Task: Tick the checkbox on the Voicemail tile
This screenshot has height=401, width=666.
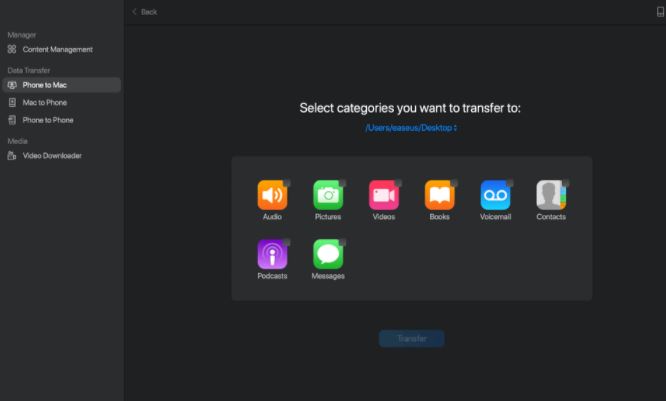Action: (x=509, y=183)
